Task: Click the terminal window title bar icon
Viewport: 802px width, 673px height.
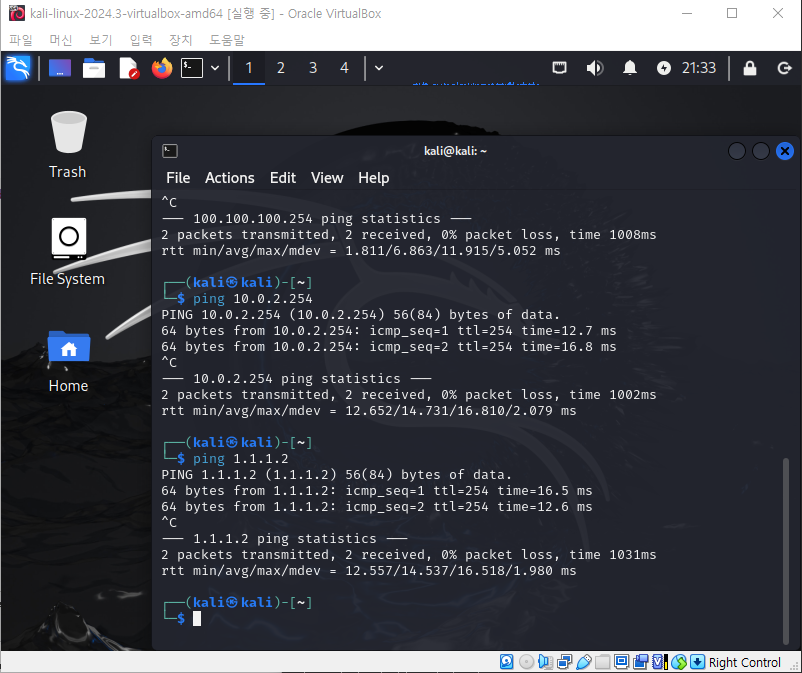Action: coord(170,151)
